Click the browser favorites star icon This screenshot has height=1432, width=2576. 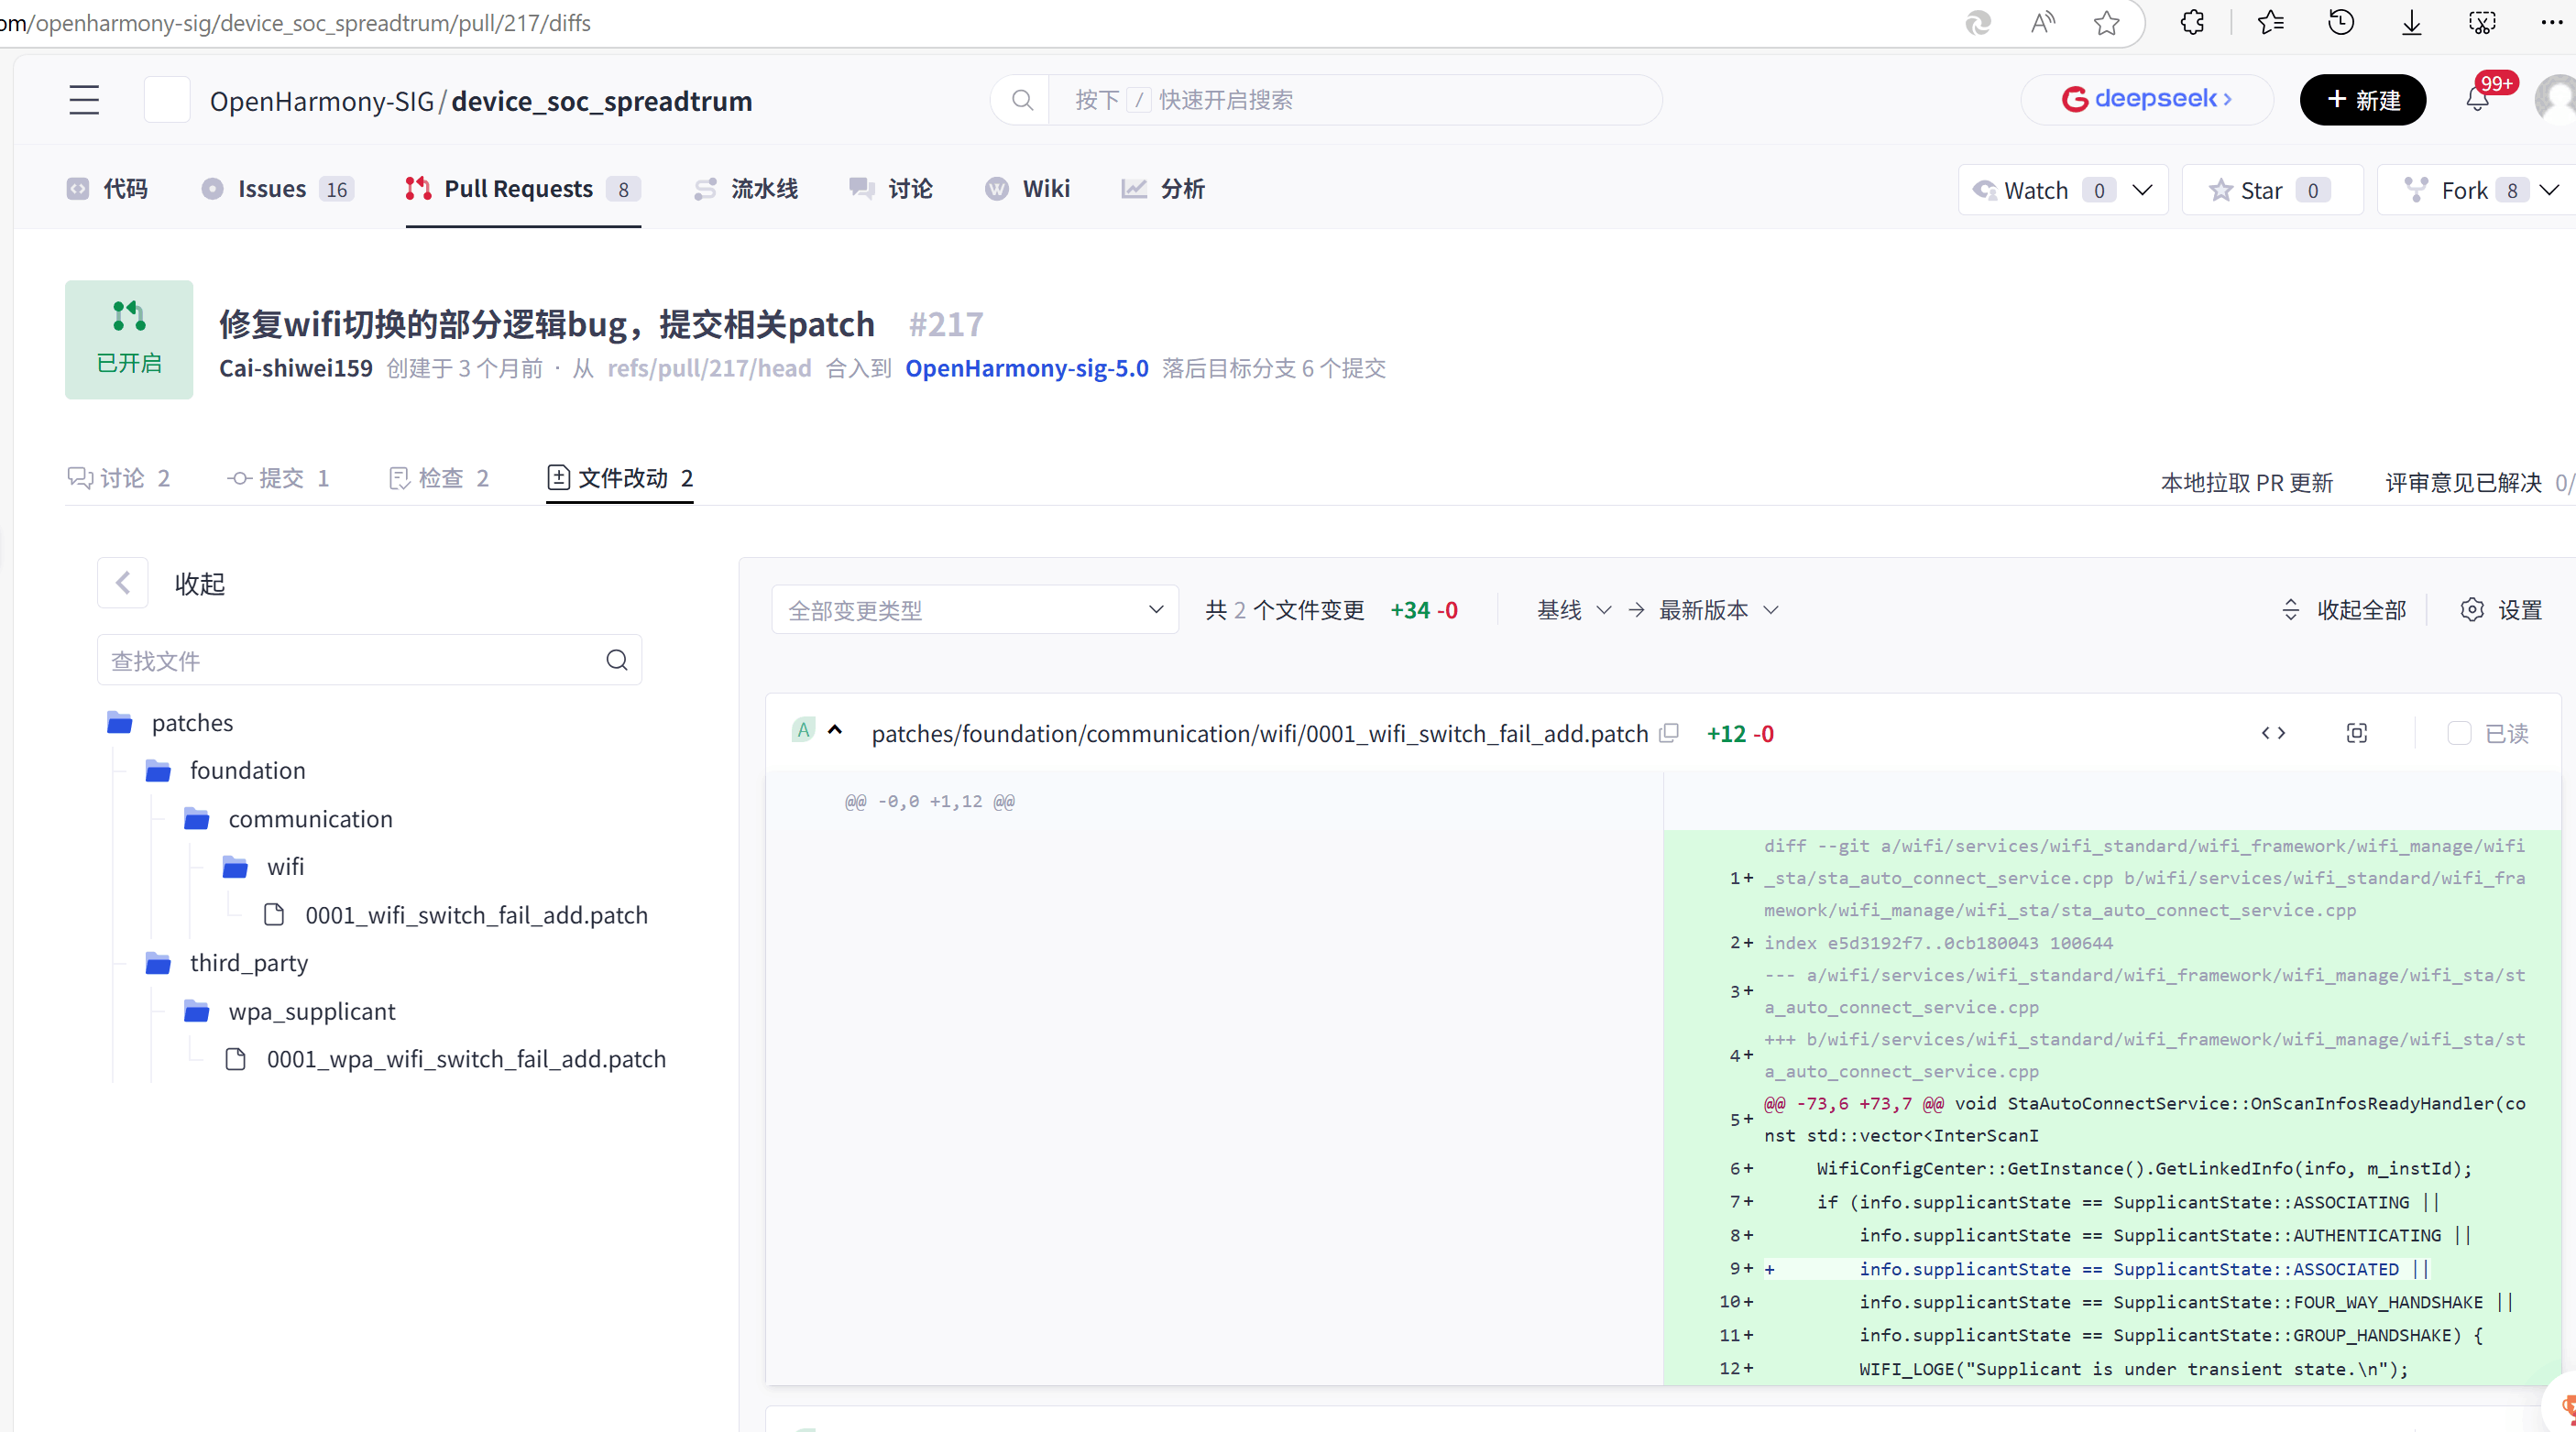point(2106,22)
